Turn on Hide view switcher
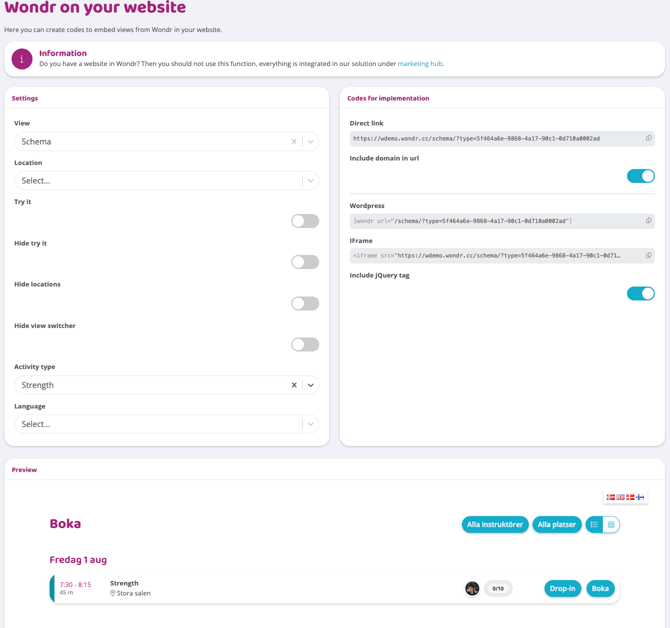The width and height of the screenshot is (670, 628). [305, 344]
